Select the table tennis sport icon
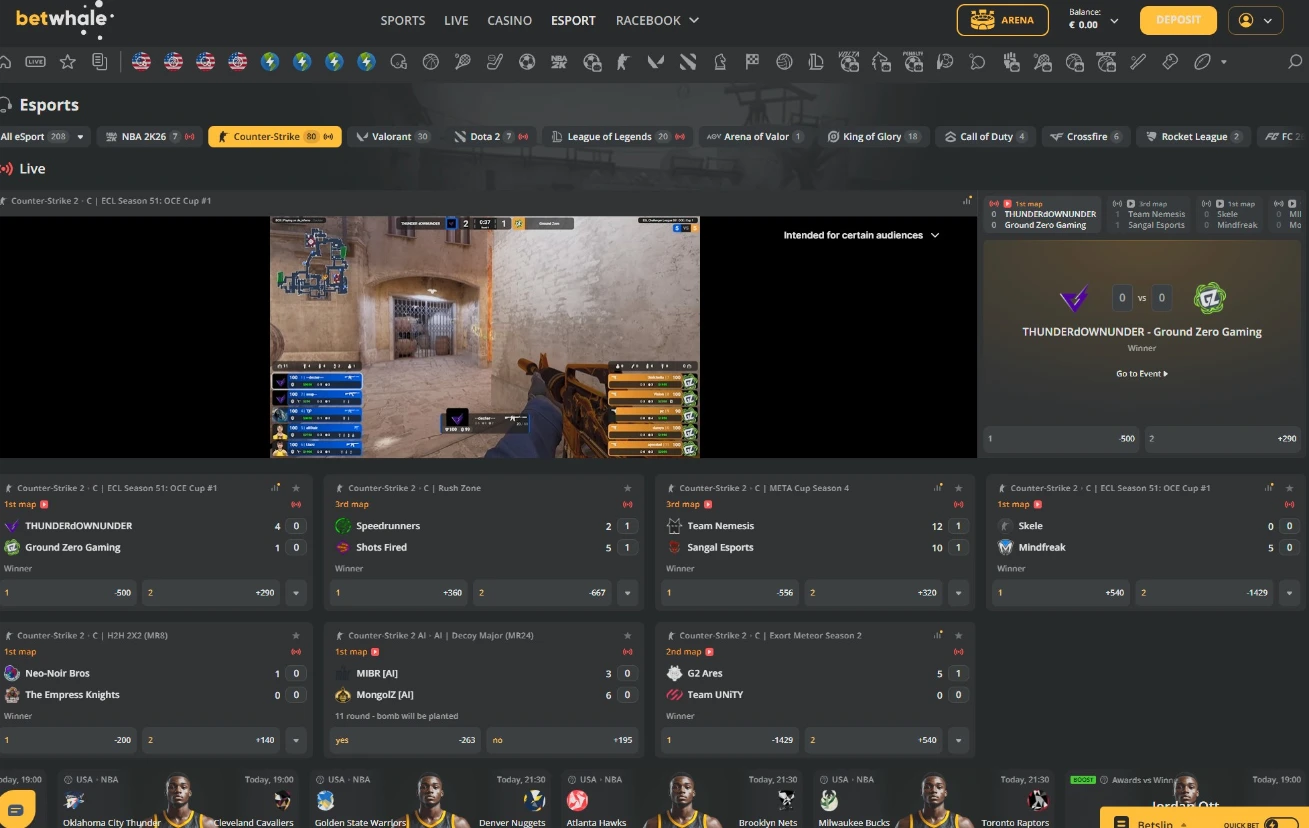The height and width of the screenshot is (828, 1309). 976,62
